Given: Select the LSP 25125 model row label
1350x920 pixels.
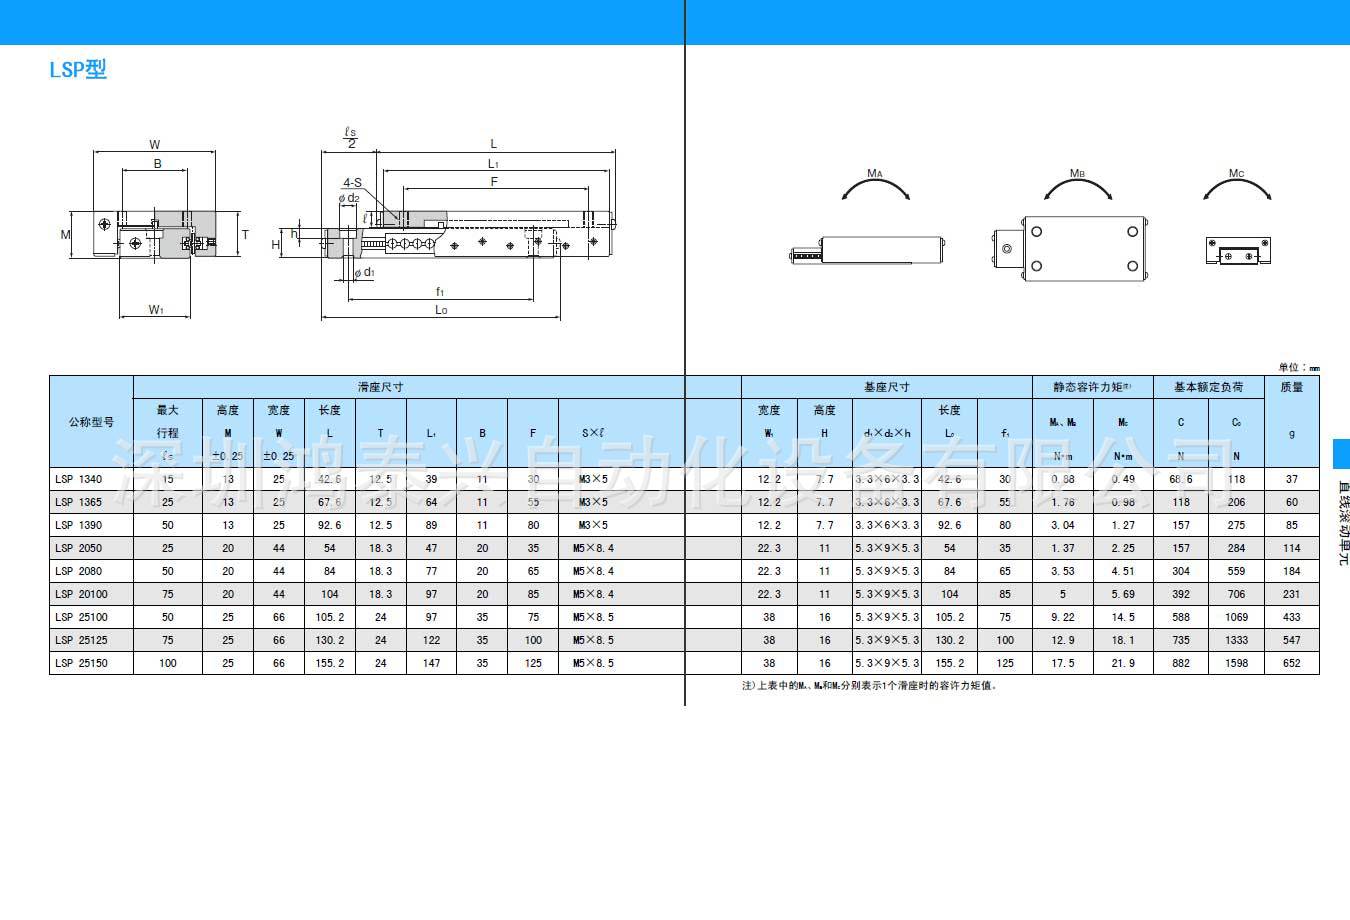Looking at the screenshot, I should 81,640.
